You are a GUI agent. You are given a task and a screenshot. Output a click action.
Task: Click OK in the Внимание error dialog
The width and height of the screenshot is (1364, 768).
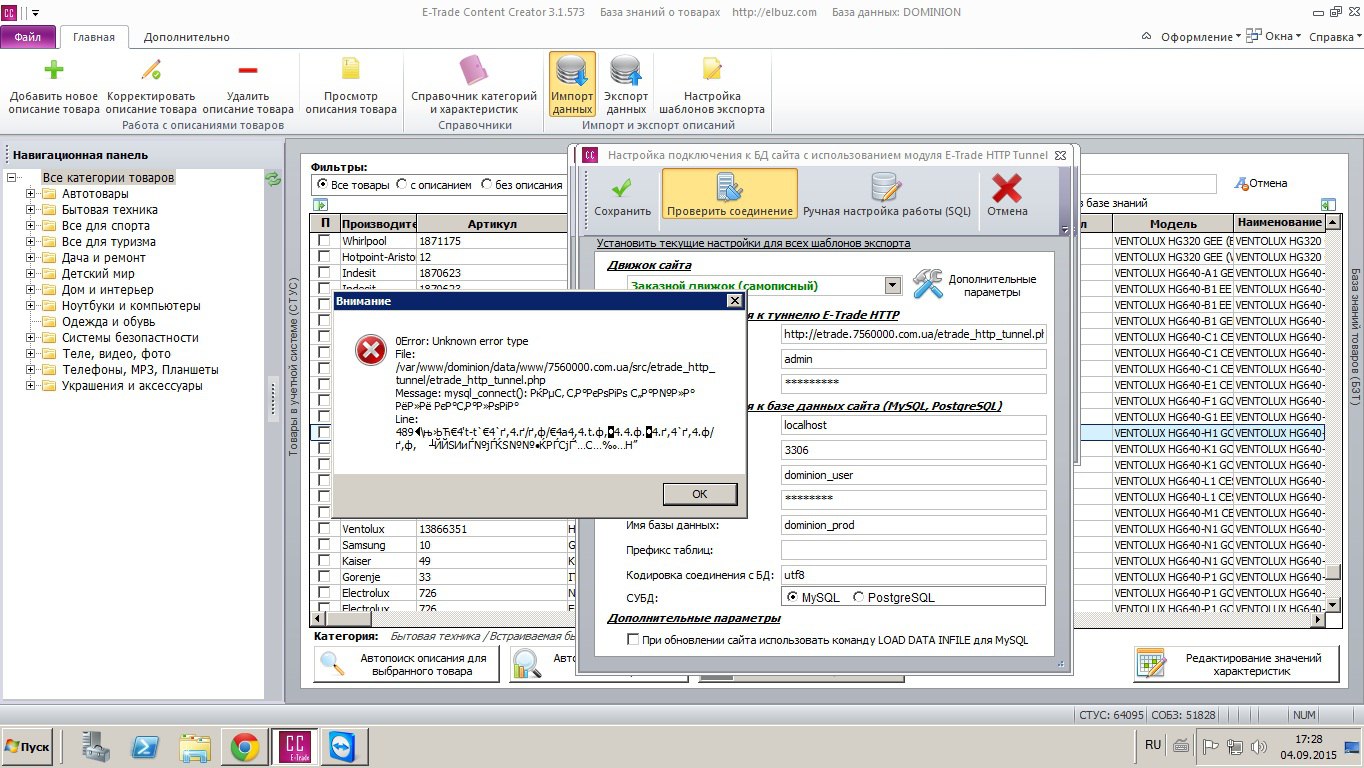(700, 494)
